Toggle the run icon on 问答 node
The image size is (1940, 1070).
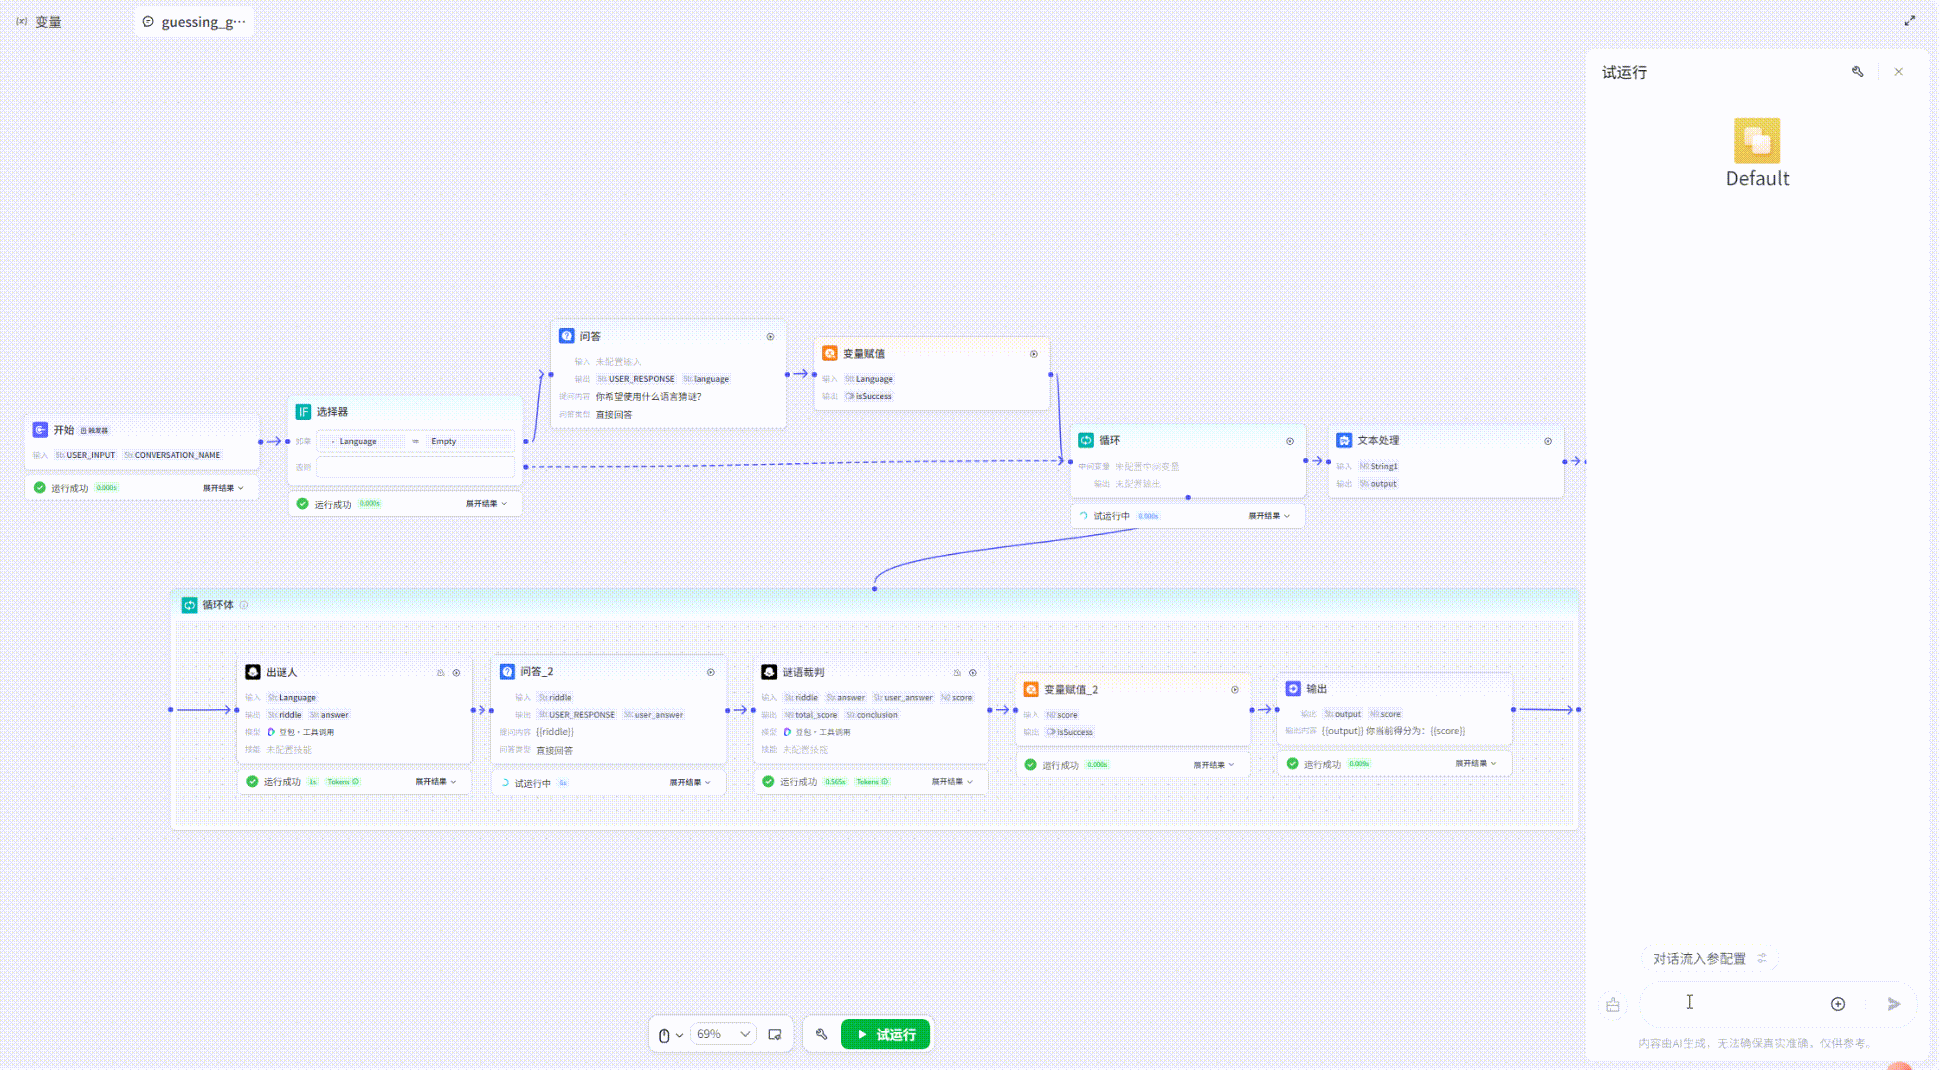(x=770, y=337)
